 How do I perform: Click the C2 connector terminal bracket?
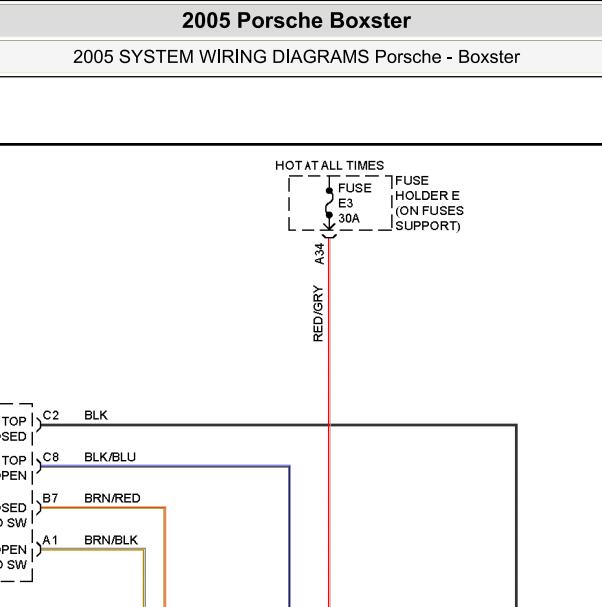[38, 425]
